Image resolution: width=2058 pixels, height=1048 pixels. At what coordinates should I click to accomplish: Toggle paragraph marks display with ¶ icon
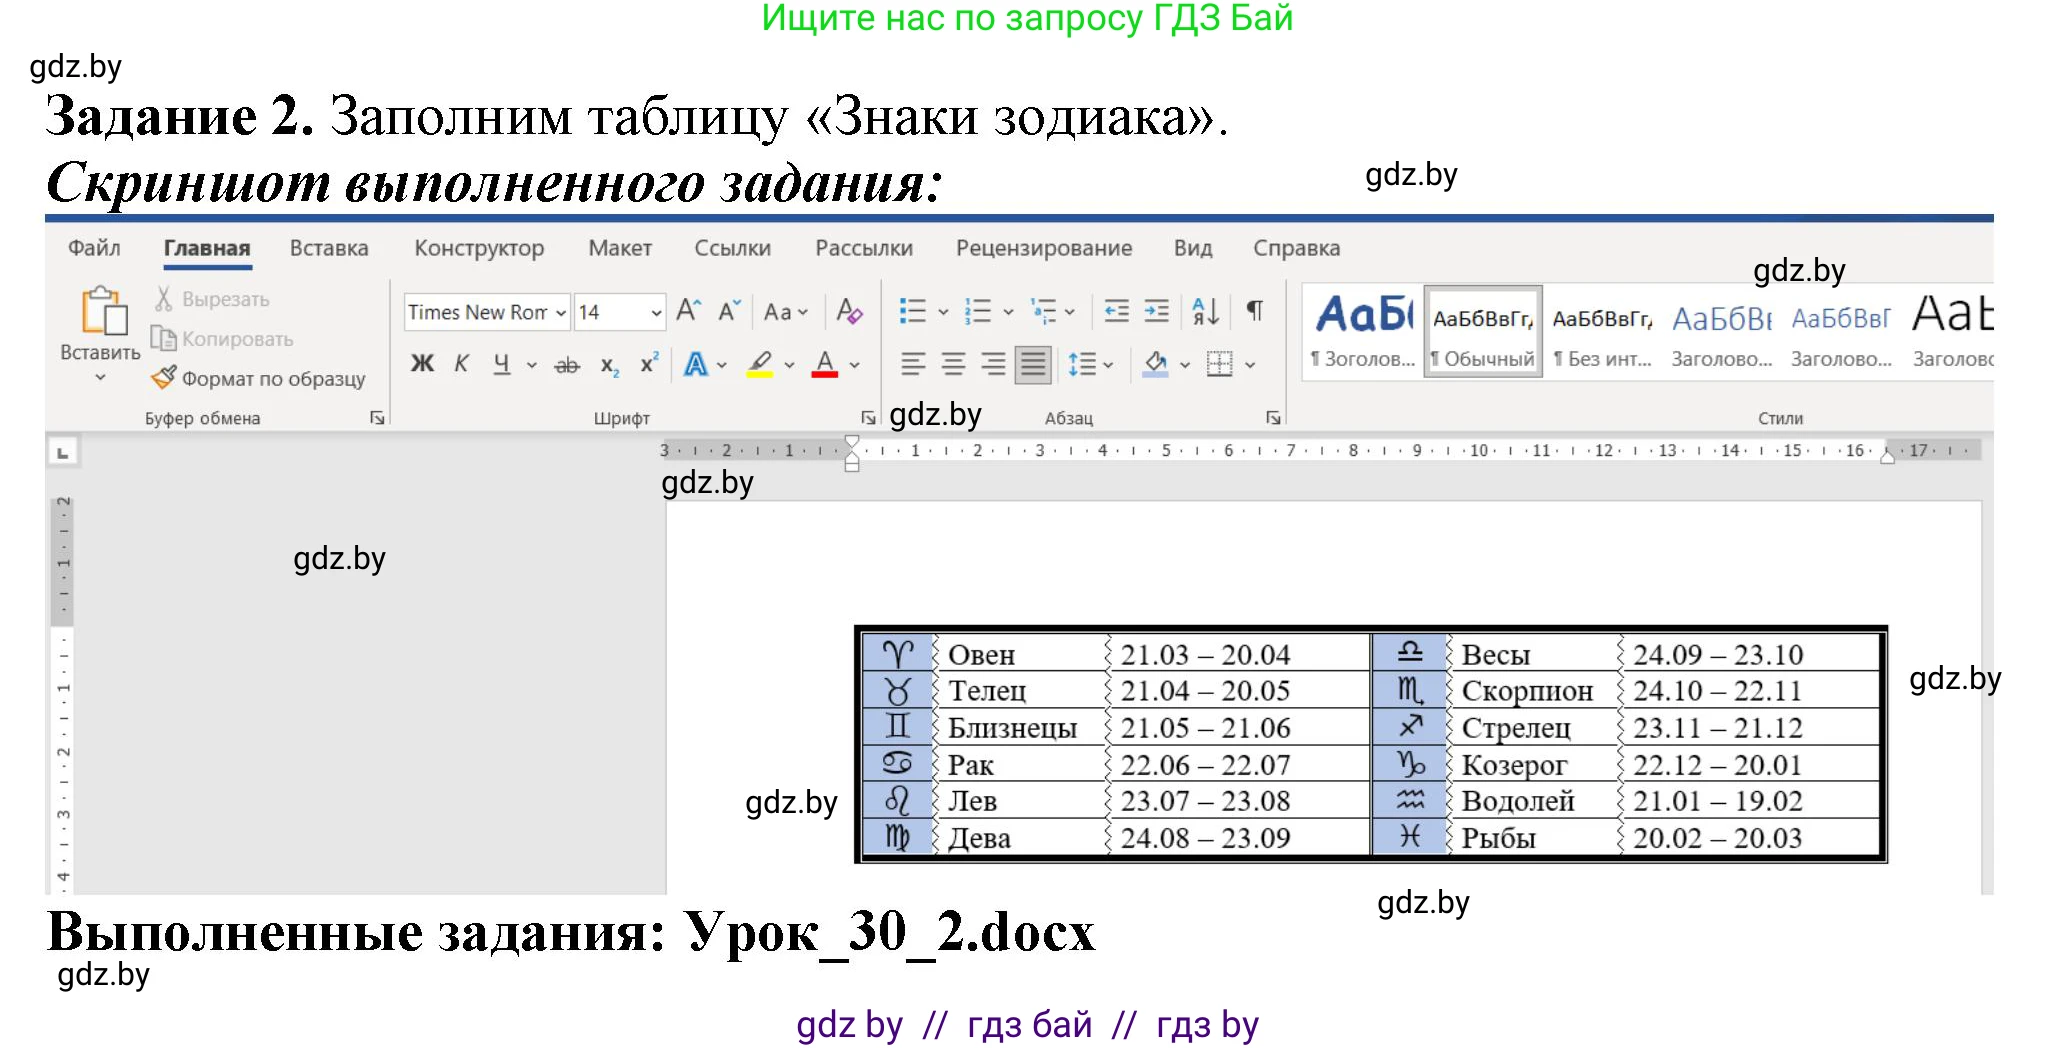pyautogui.click(x=1253, y=311)
